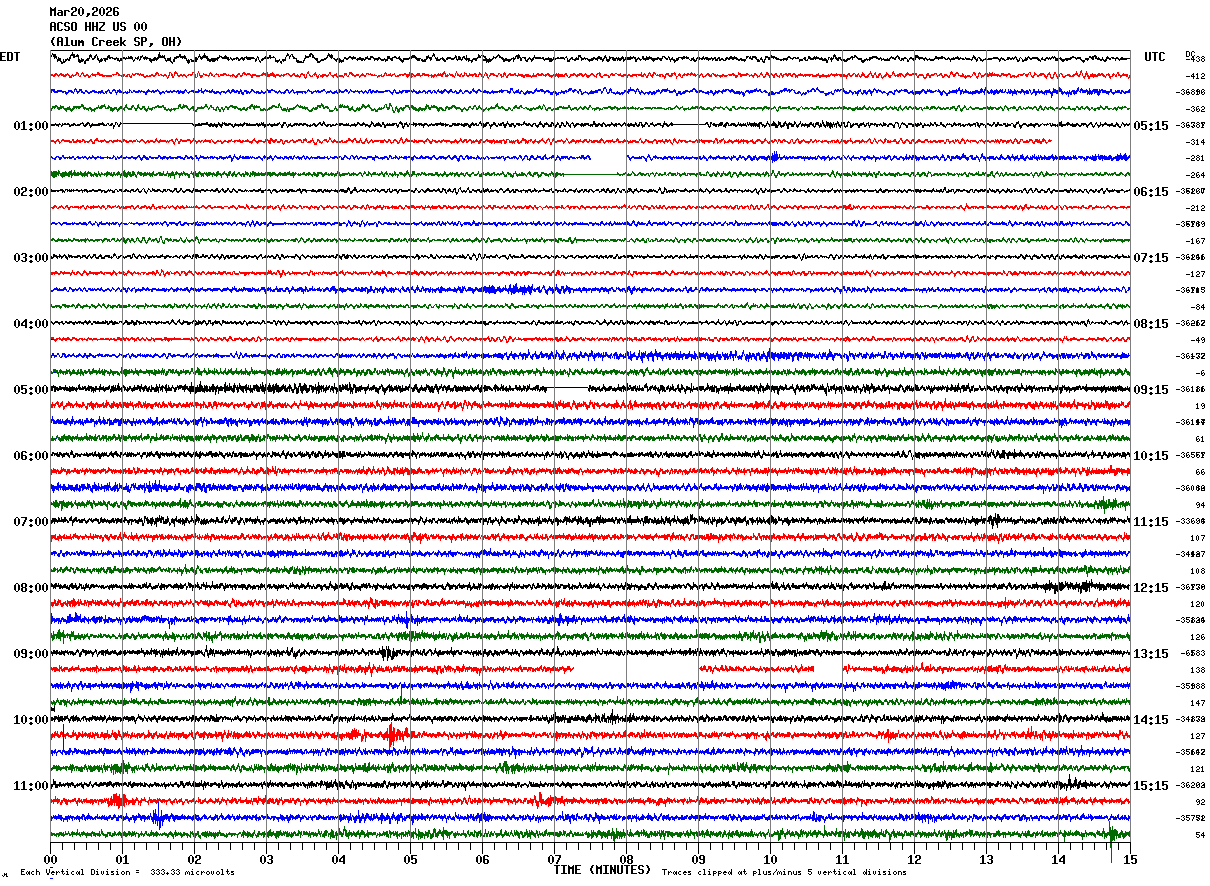Click the large red burst on the 10:15 trace
Image resolution: width=1210 pixels, height=886 pixels.
[x=393, y=735]
